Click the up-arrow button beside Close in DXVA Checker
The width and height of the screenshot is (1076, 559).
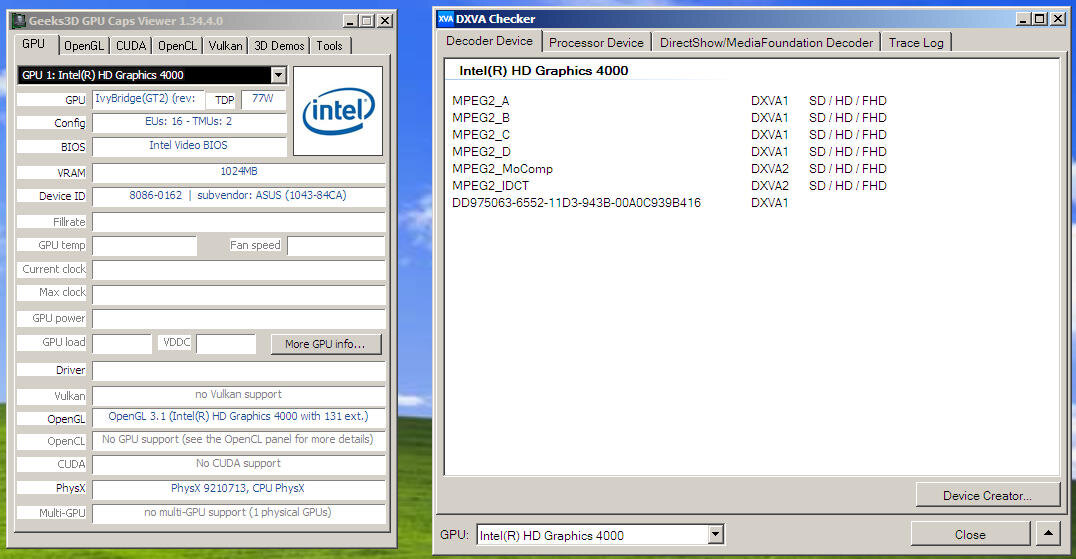coord(1048,534)
